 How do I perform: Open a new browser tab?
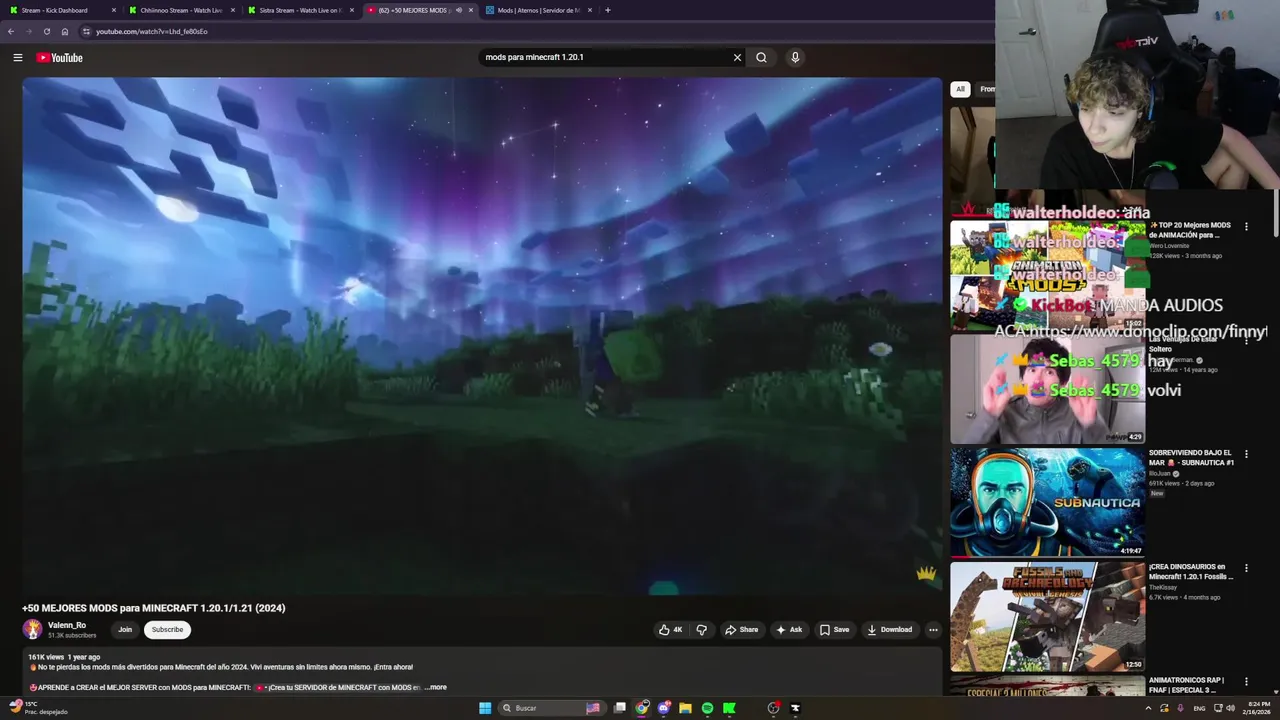[607, 10]
